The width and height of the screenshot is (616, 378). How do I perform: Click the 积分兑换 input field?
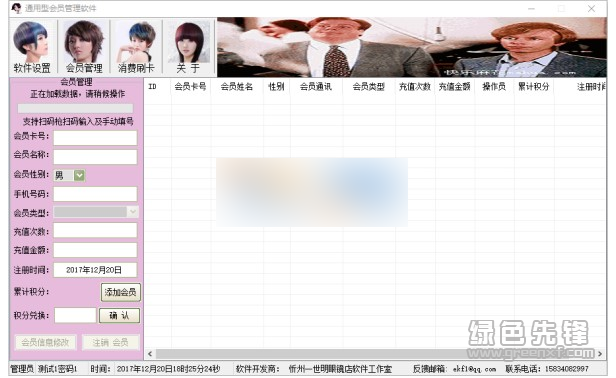(x=75, y=315)
